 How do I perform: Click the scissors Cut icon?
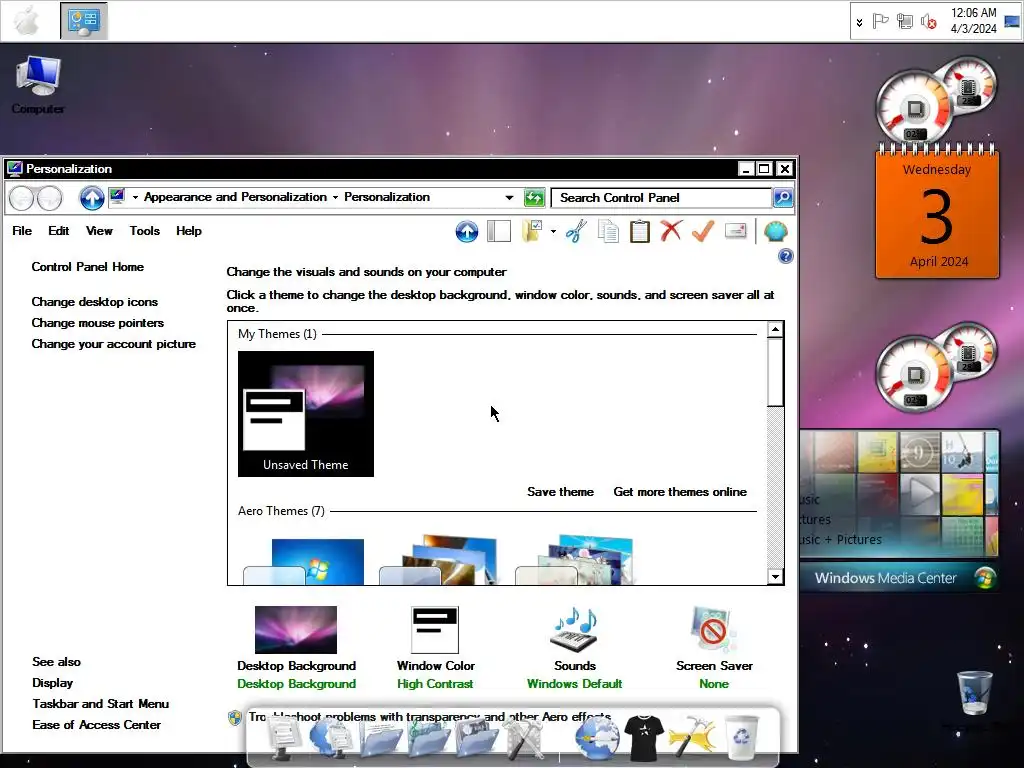click(x=576, y=231)
